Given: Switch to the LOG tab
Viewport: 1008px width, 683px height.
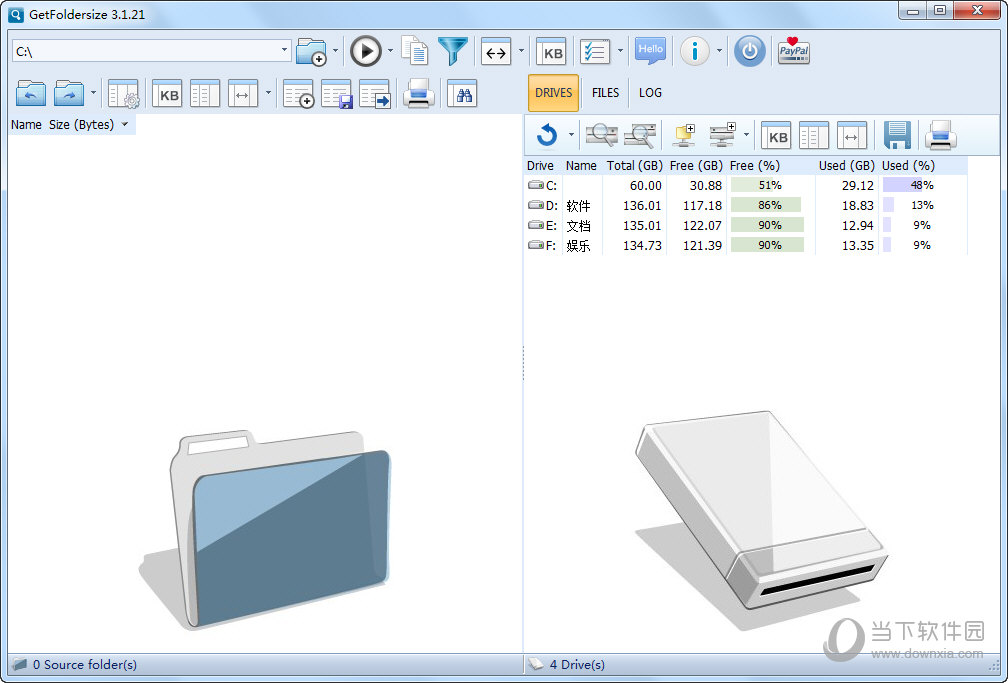Looking at the screenshot, I should [x=650, y=93].
